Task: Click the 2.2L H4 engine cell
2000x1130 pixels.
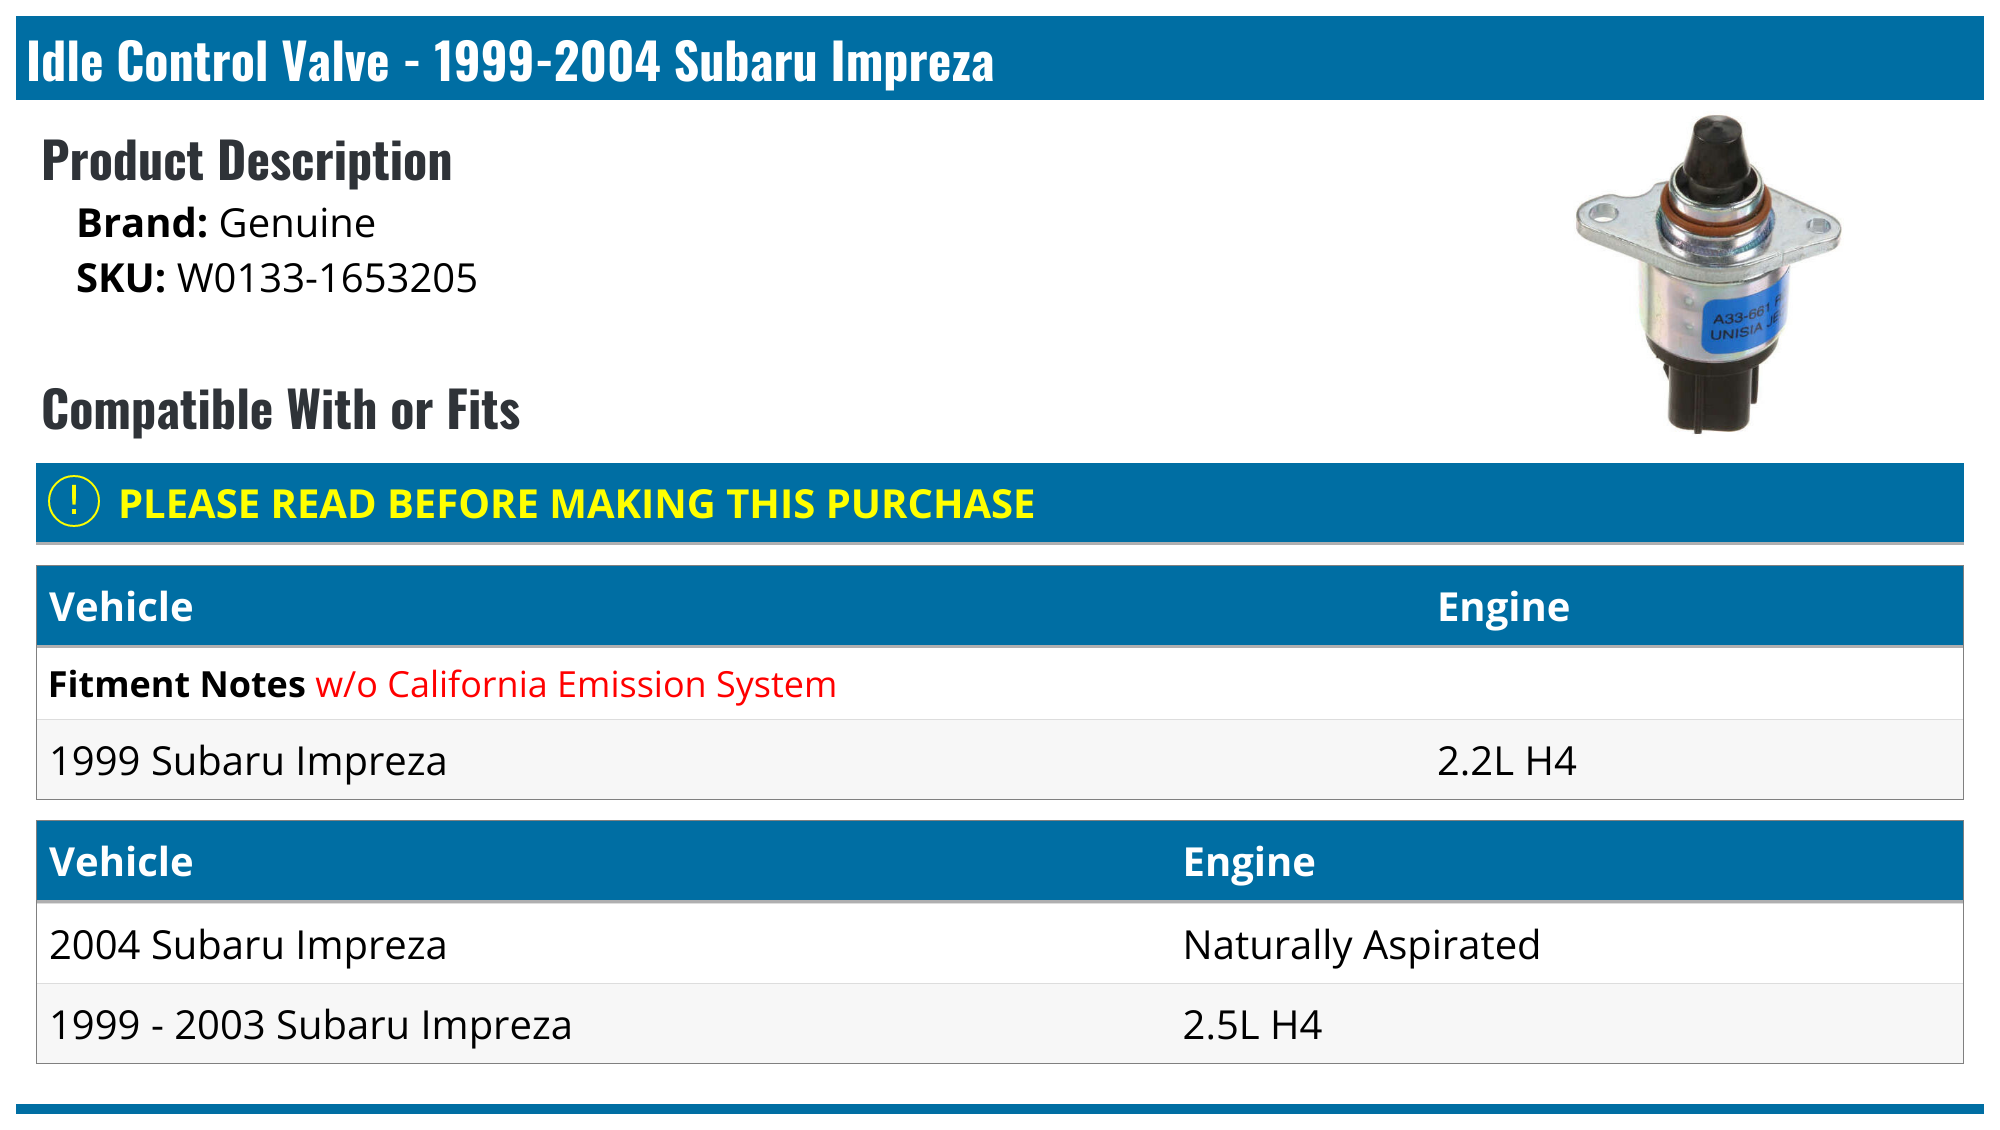Action: (1506, 761)
